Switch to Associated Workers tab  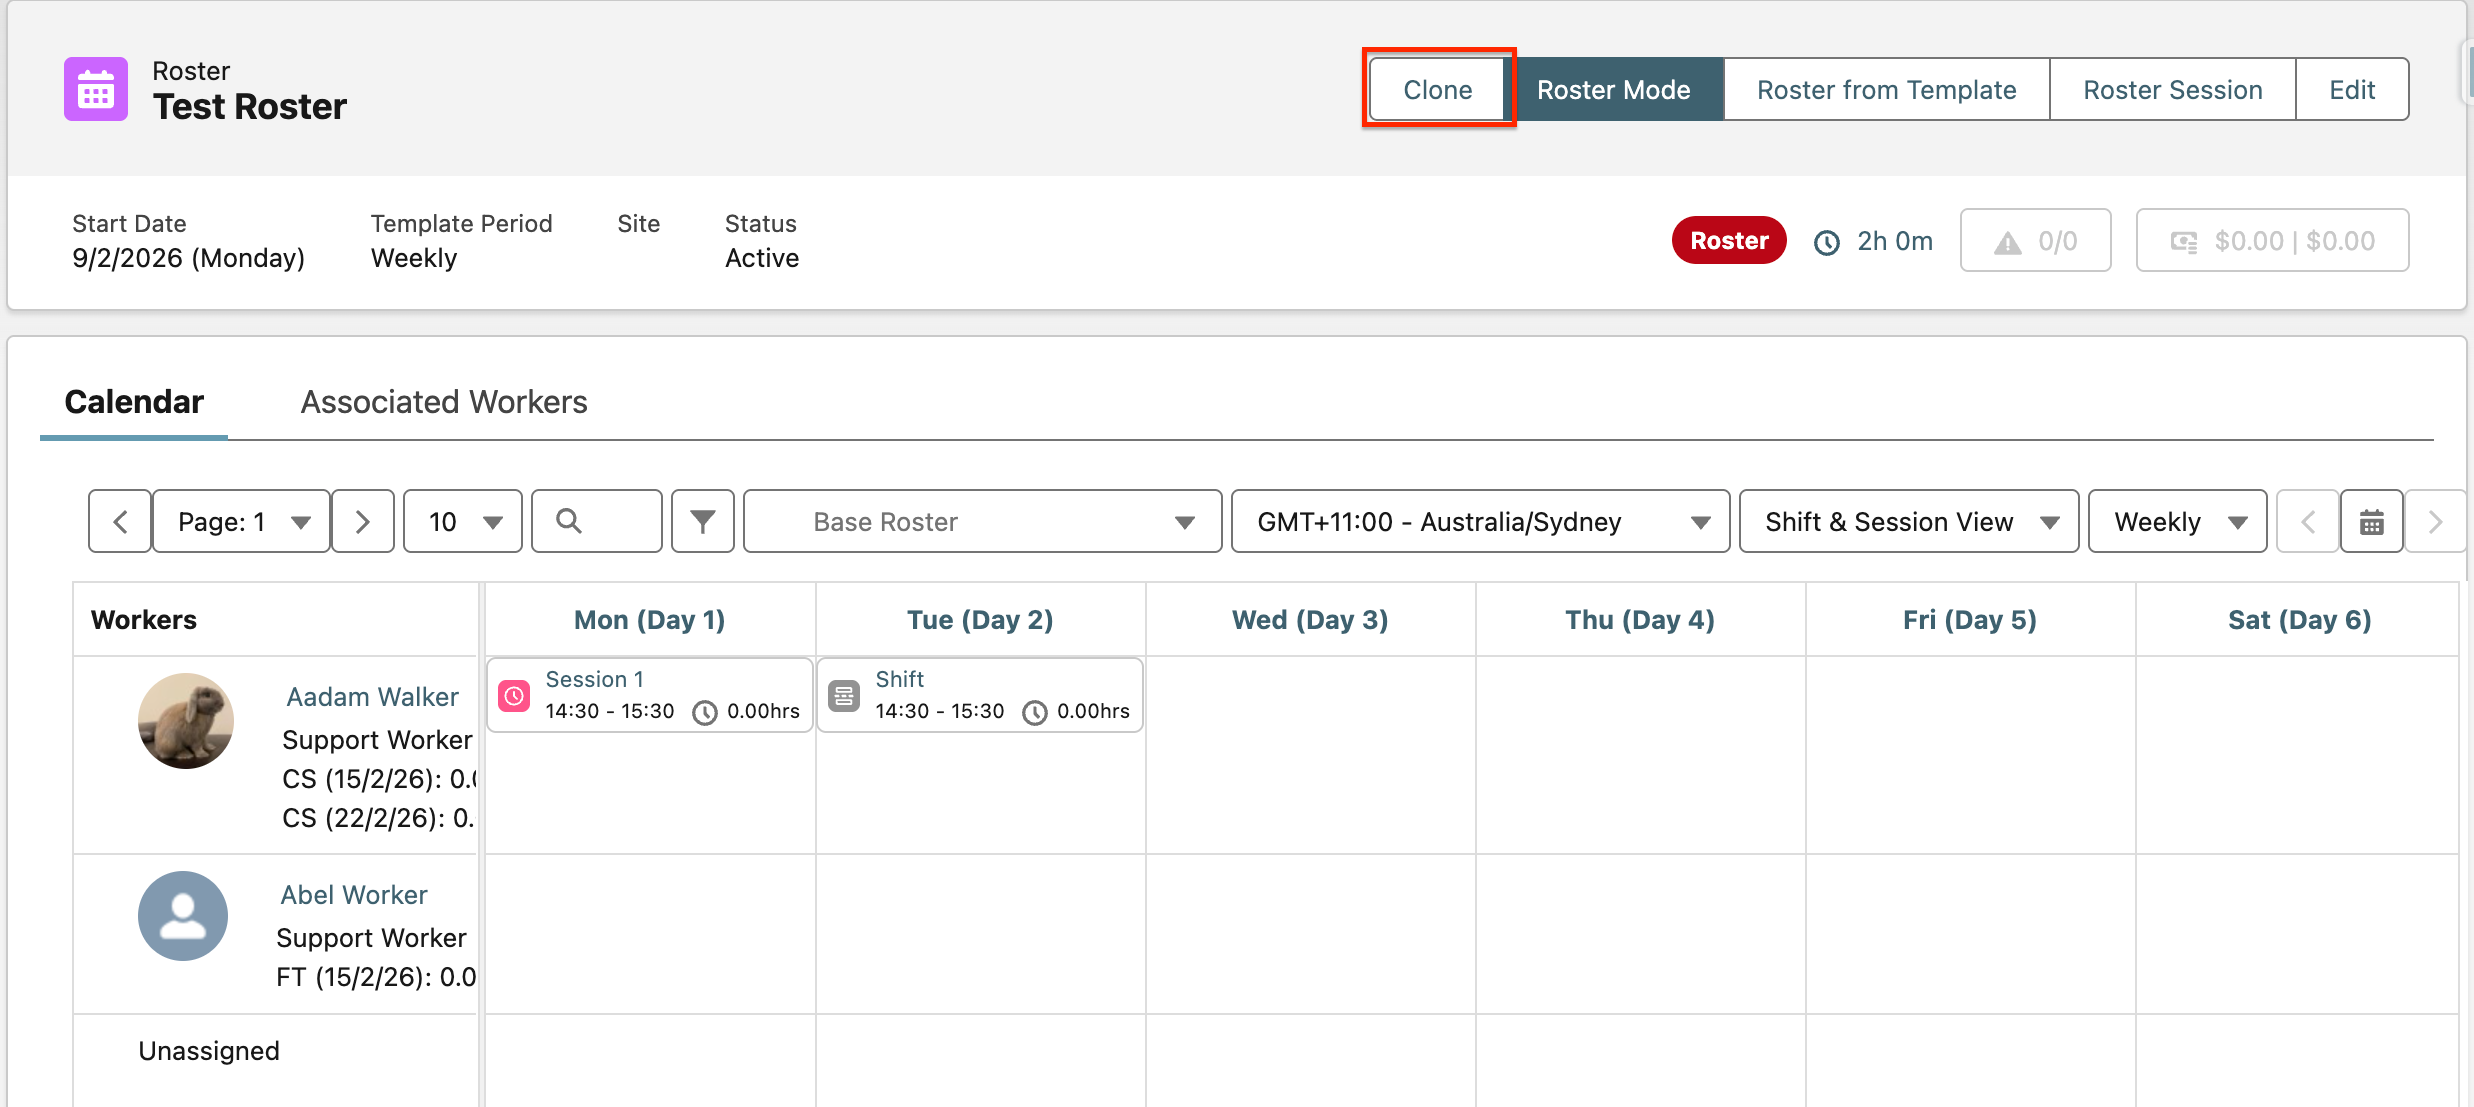point(444,402)
